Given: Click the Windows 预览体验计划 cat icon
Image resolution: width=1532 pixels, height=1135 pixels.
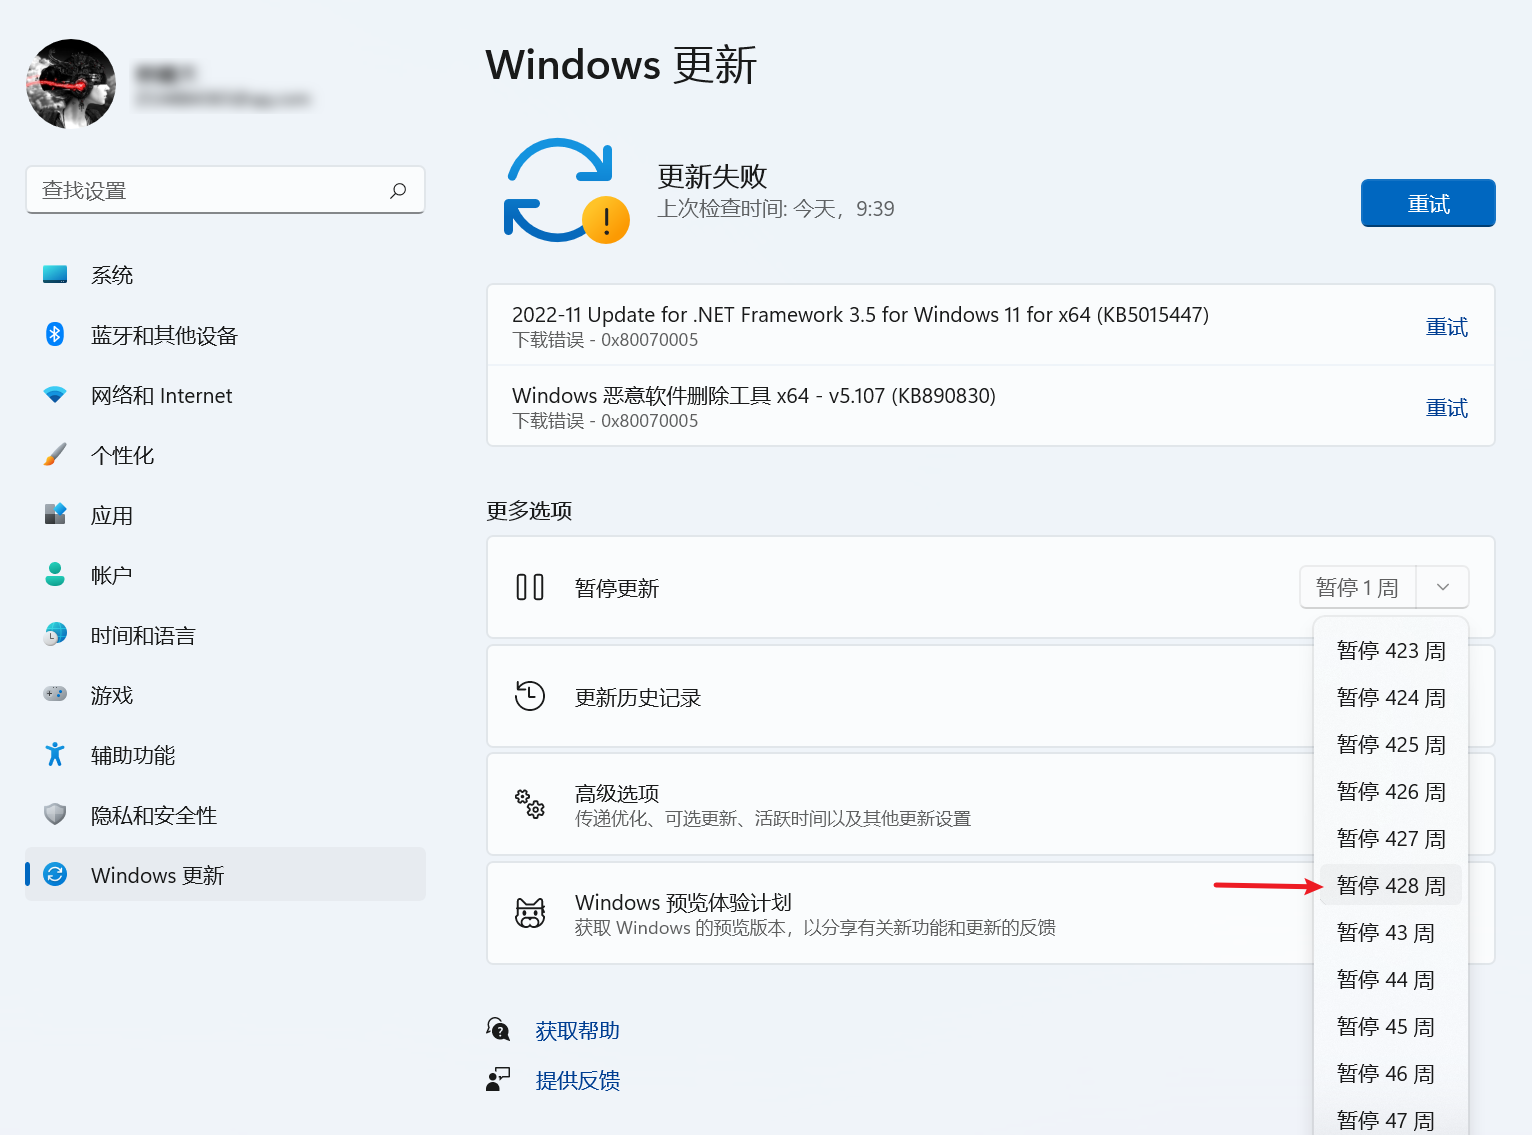Looking at the screenshot, I should pyautogui.click(x=530, y=913).
